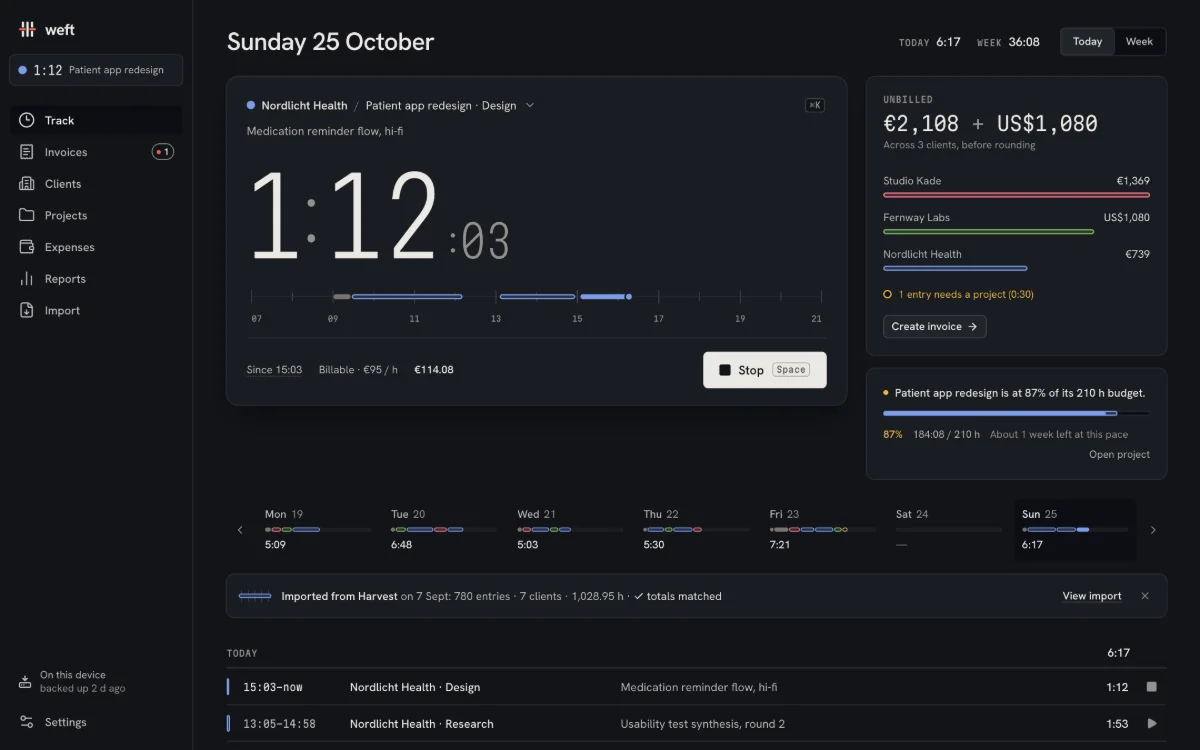Click the Fernway Labs unbilled bar
Viewport: 1200px width, 750px height.
[988, 231]
